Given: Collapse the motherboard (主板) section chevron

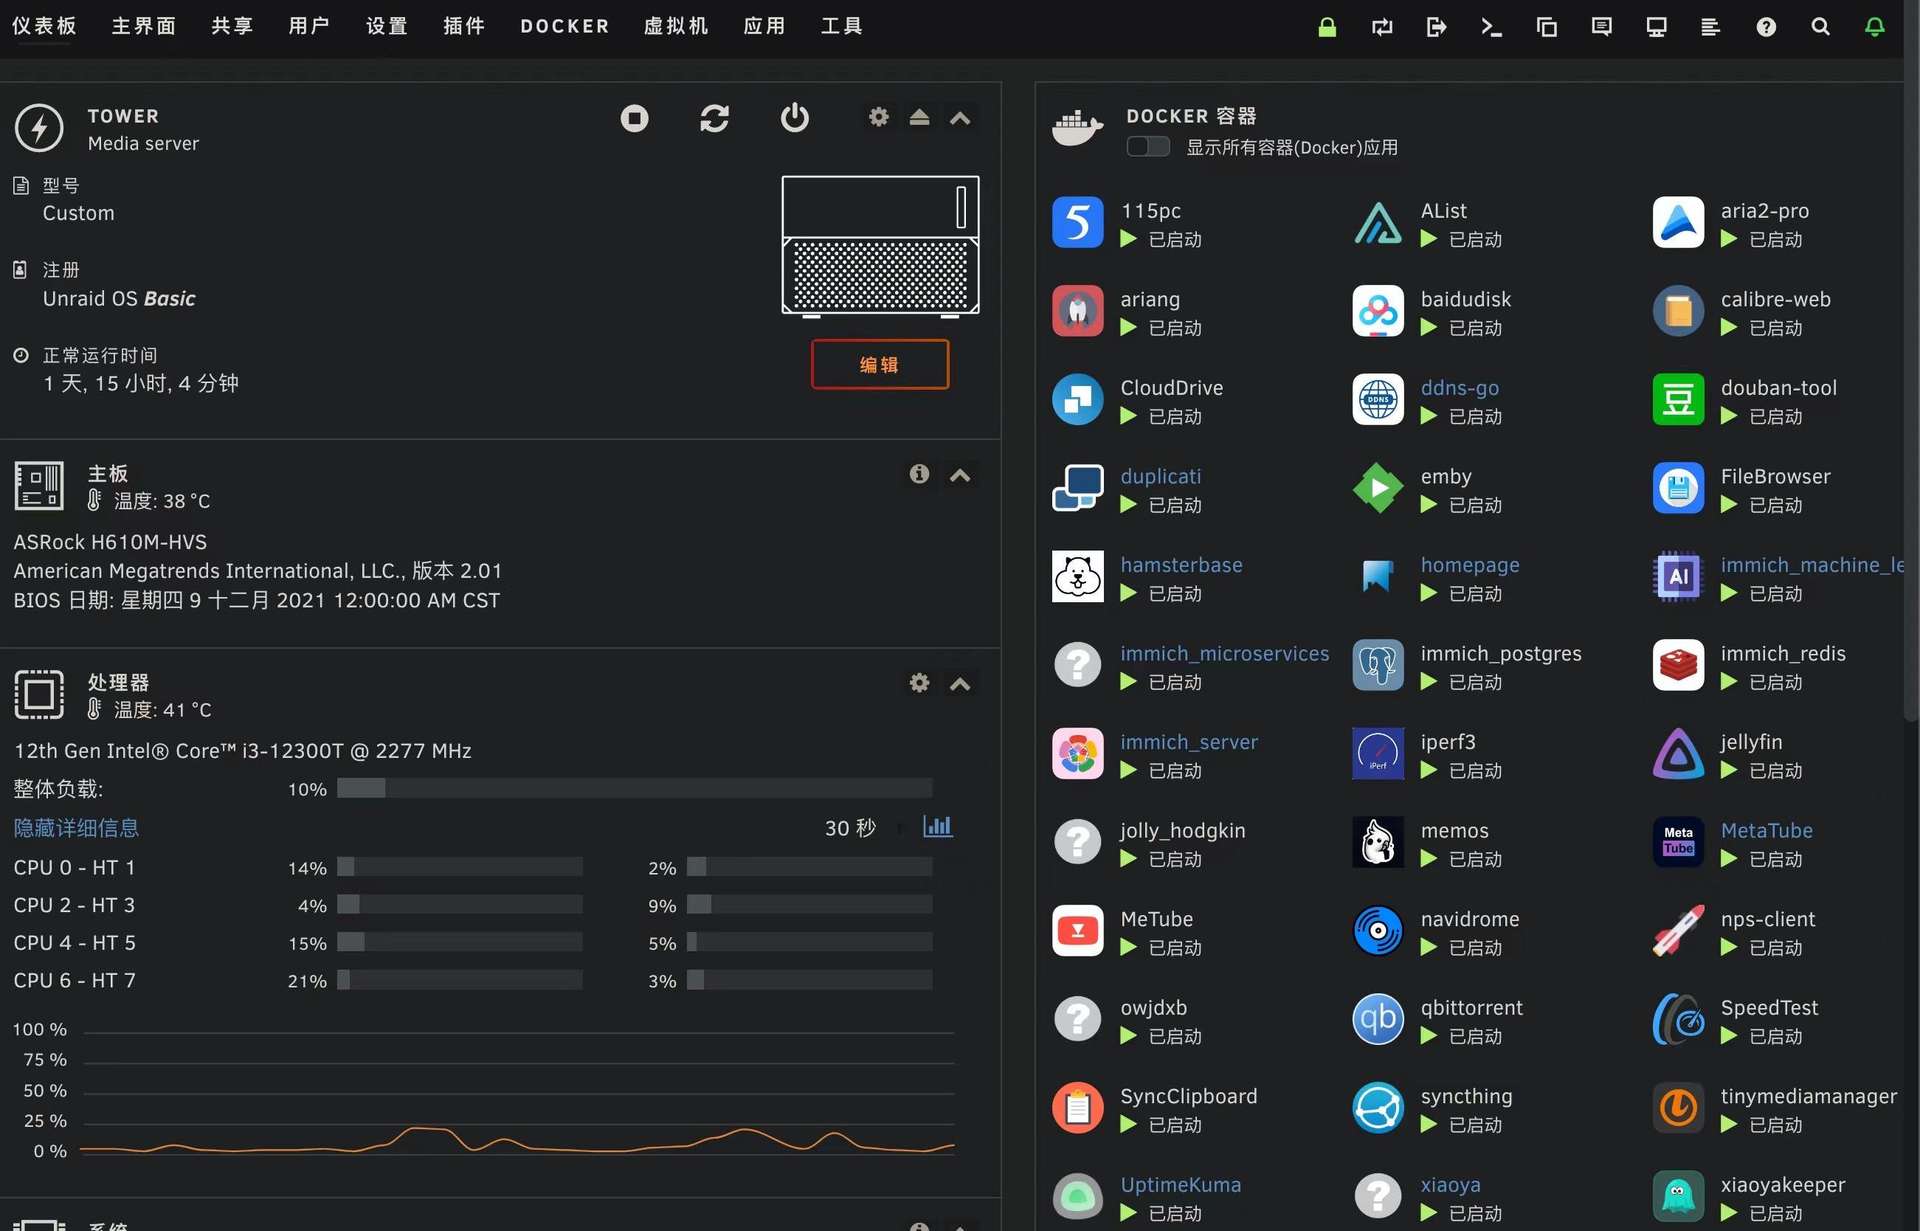Looking at the screenshot, I should point(960,475).
